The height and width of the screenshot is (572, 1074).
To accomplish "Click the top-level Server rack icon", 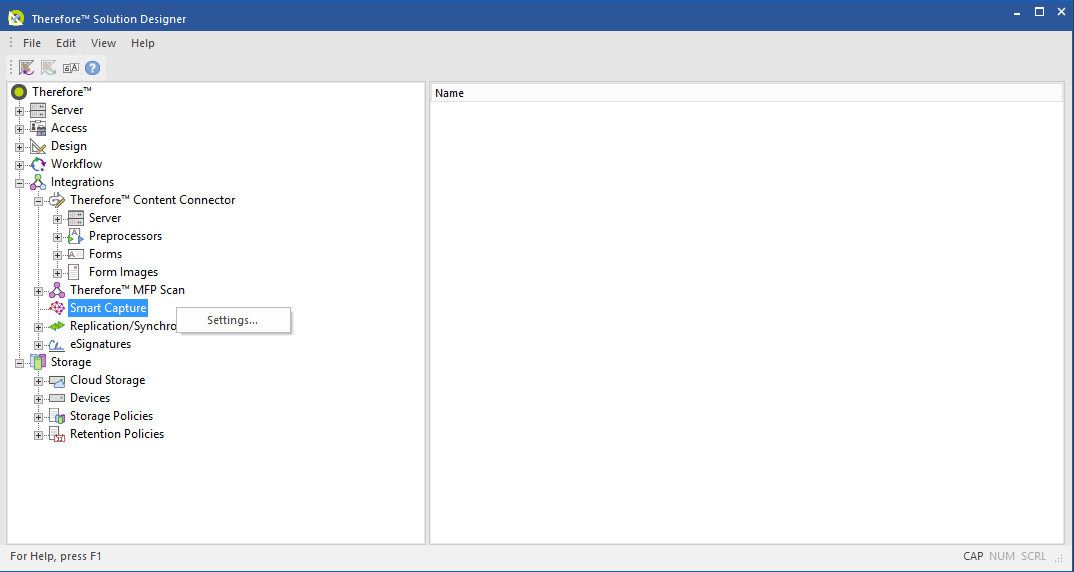I will pyautogui.click(x=38, y=110).
